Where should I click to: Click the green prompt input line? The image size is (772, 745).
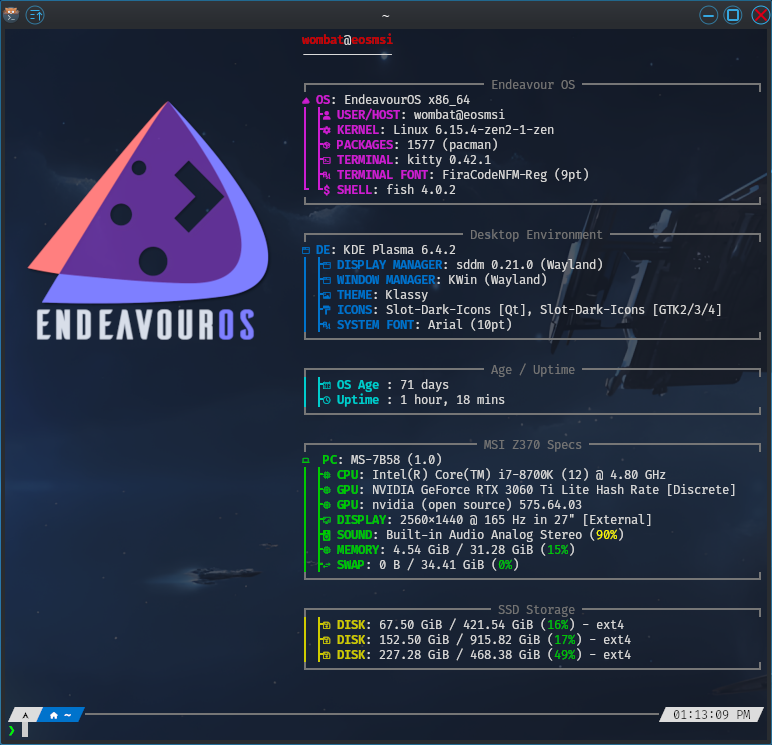(x=200, y=731)
